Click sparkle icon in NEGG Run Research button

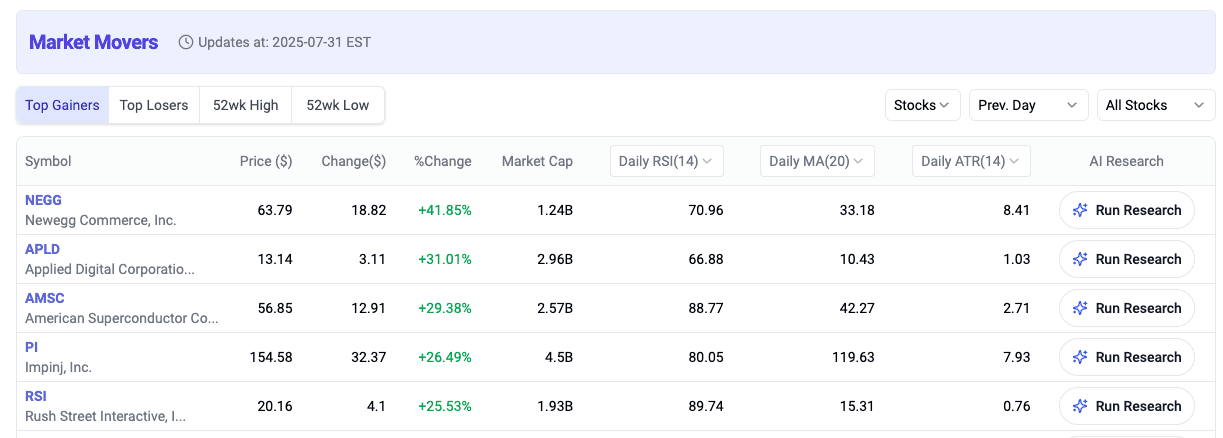pos(1080,210)
